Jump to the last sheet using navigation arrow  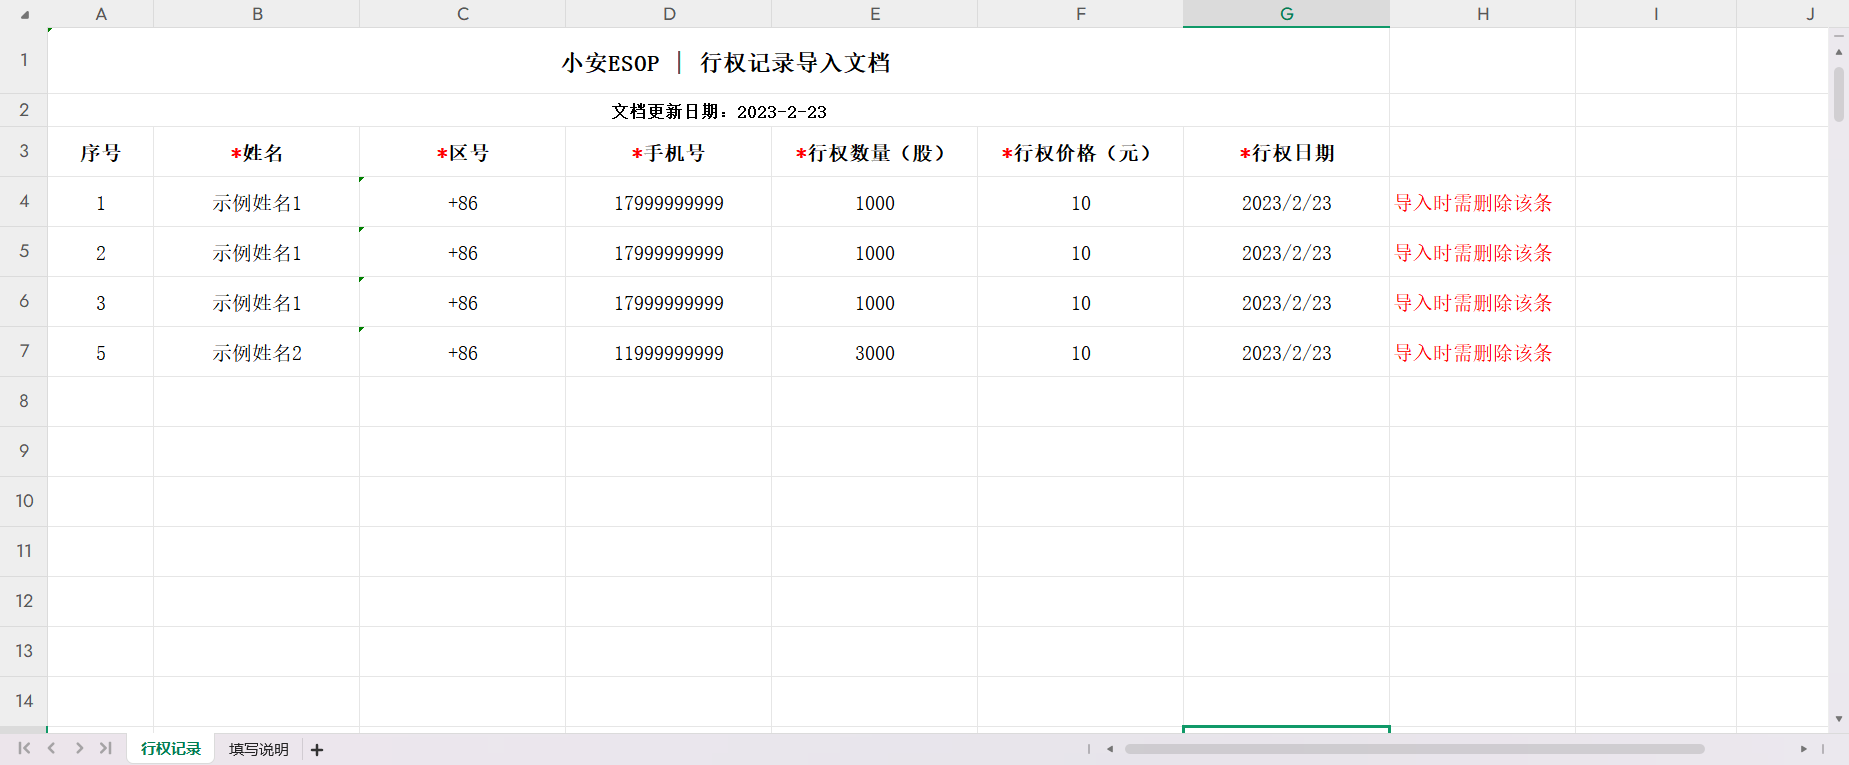coord(105,748)
